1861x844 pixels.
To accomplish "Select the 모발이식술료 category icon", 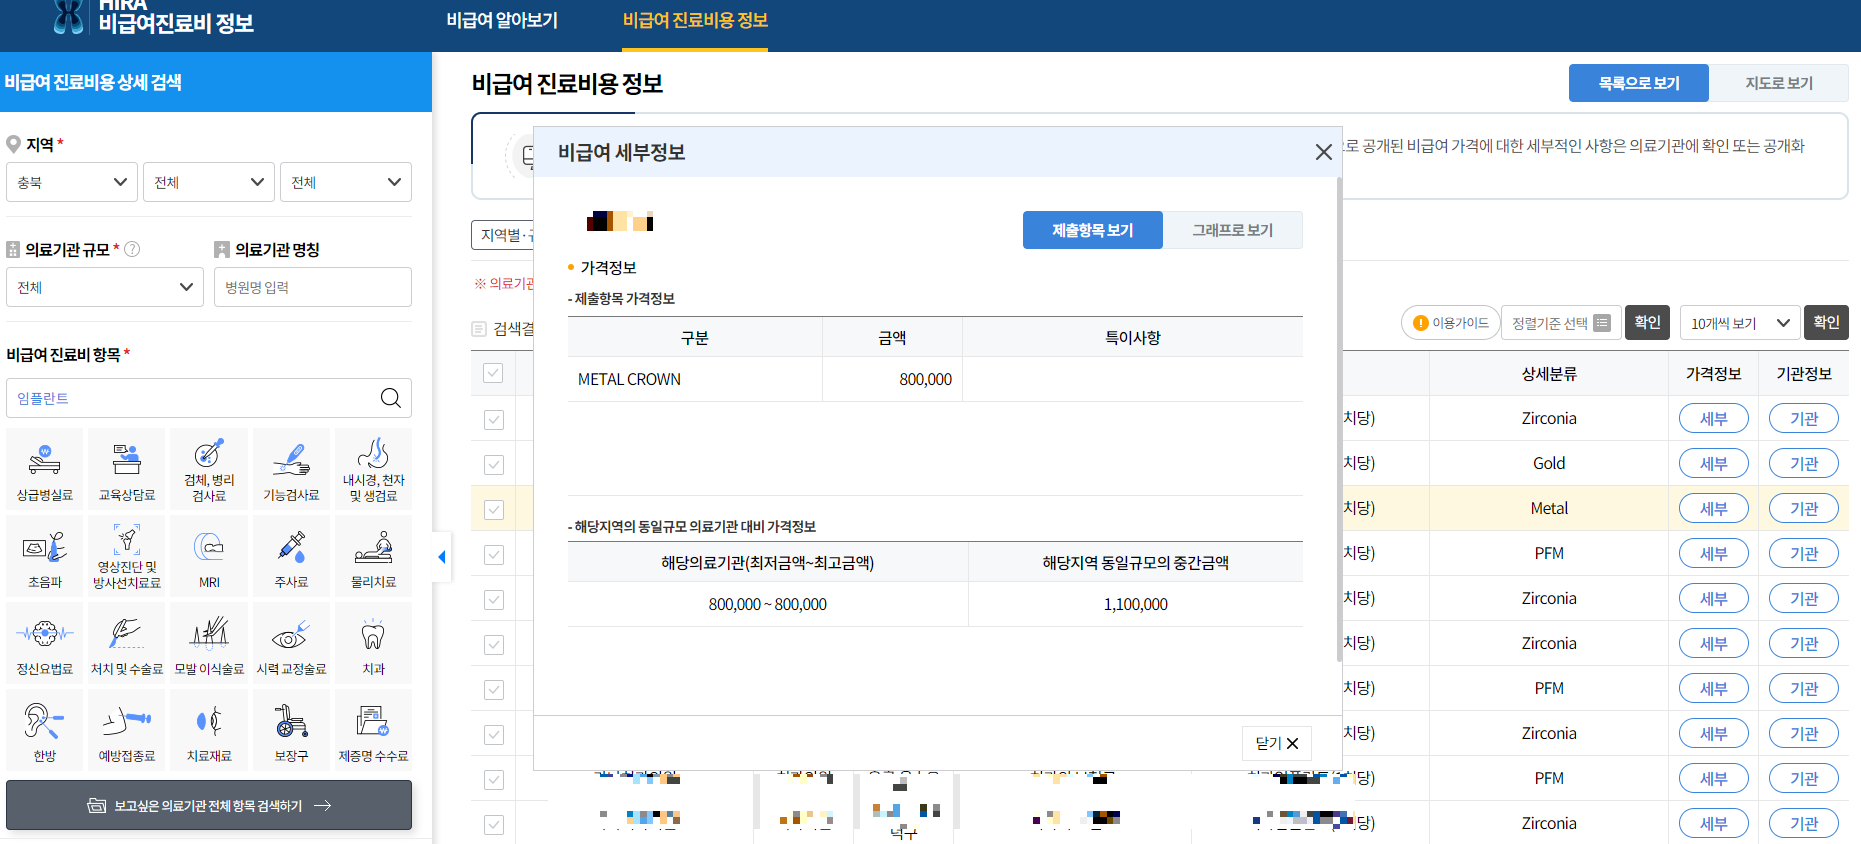I will click(x=209, y=643).
